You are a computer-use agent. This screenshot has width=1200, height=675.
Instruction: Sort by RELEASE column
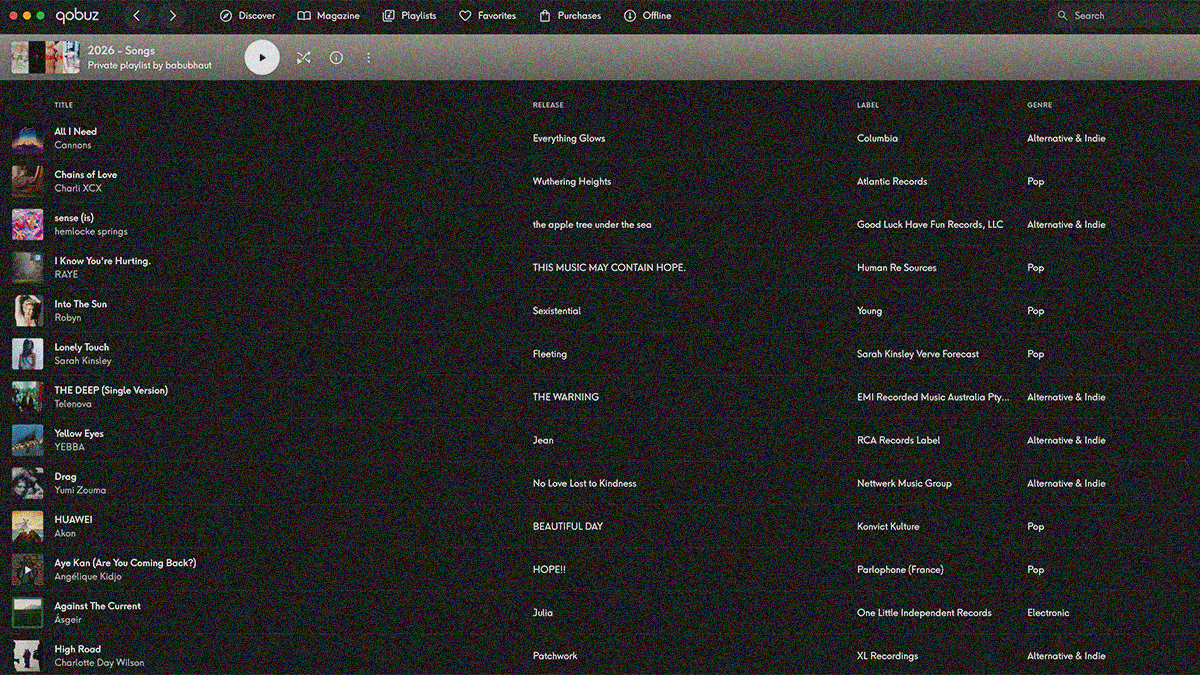coord(548,105)
